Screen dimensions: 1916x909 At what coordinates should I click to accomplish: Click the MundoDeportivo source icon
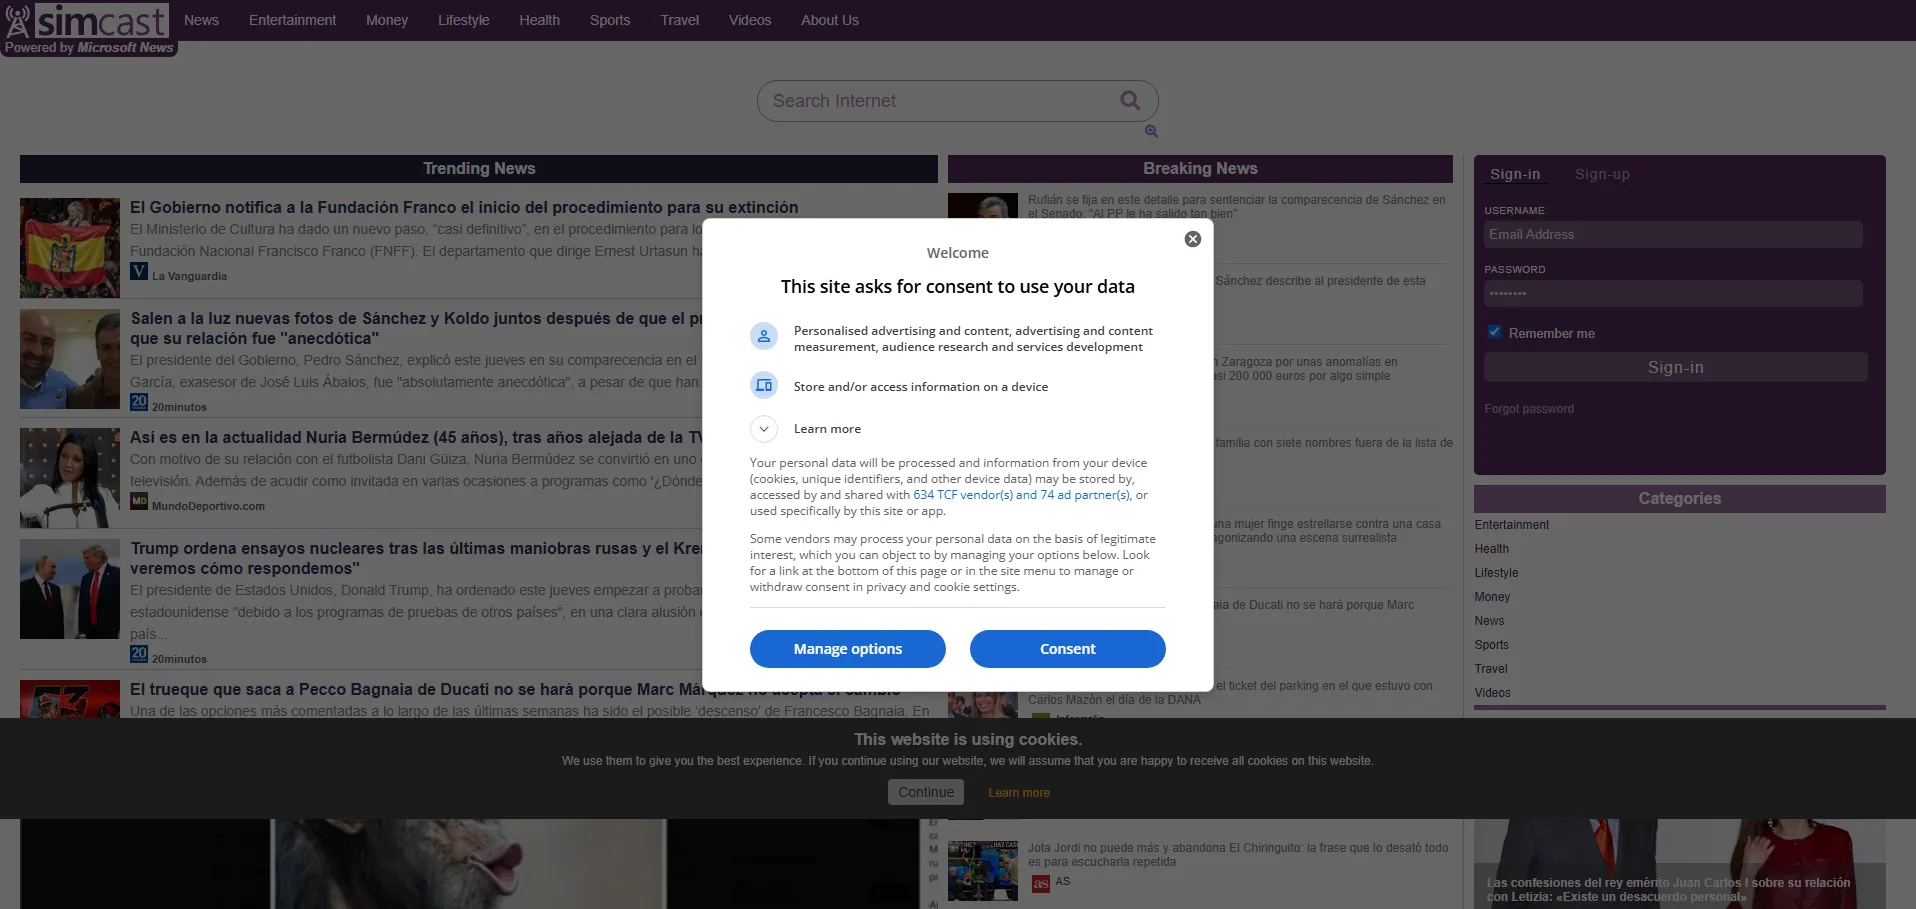[139, 501]
